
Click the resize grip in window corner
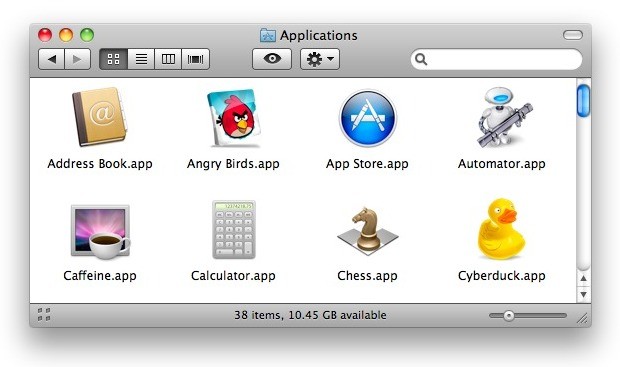[x=582, y=318]
